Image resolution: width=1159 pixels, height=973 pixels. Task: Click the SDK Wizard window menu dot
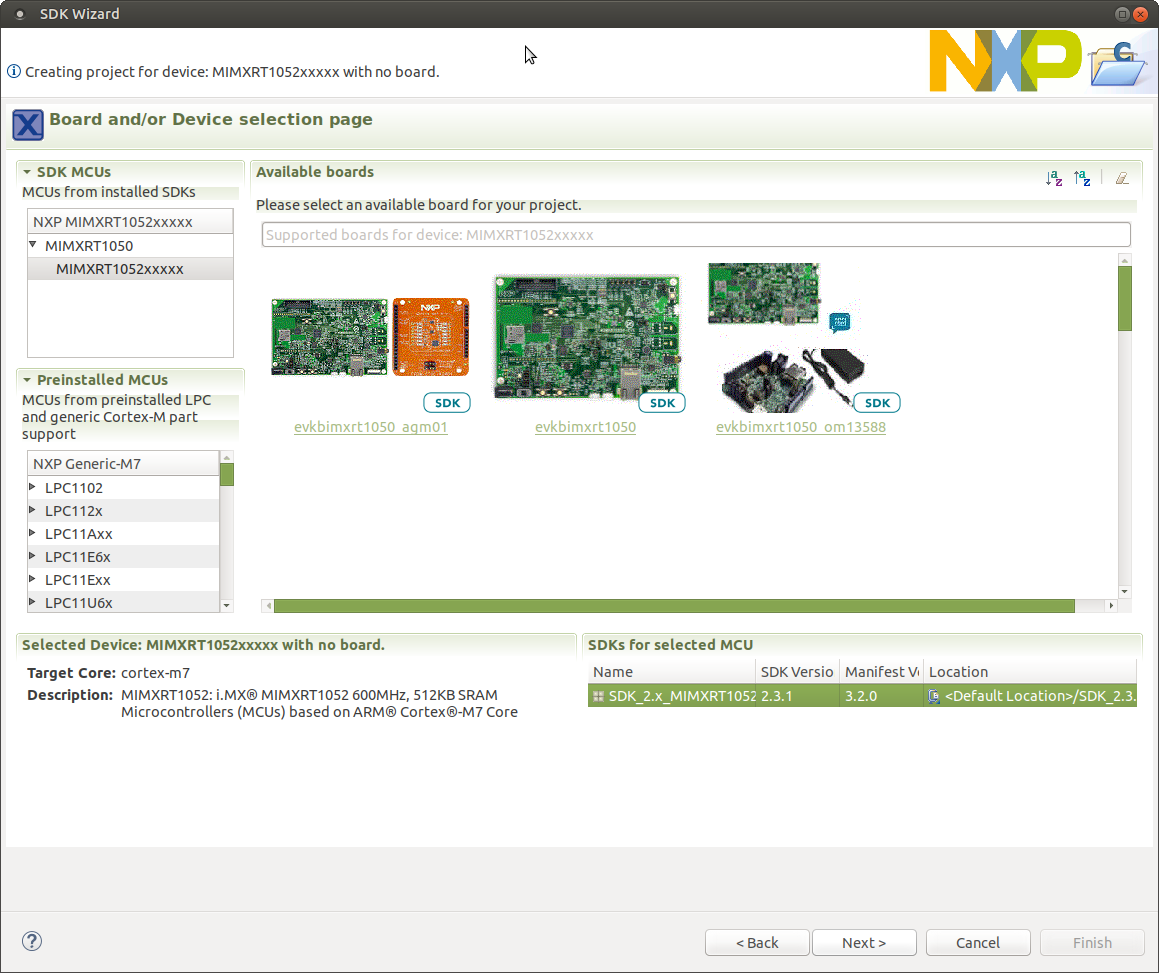[x=20, y=14]
